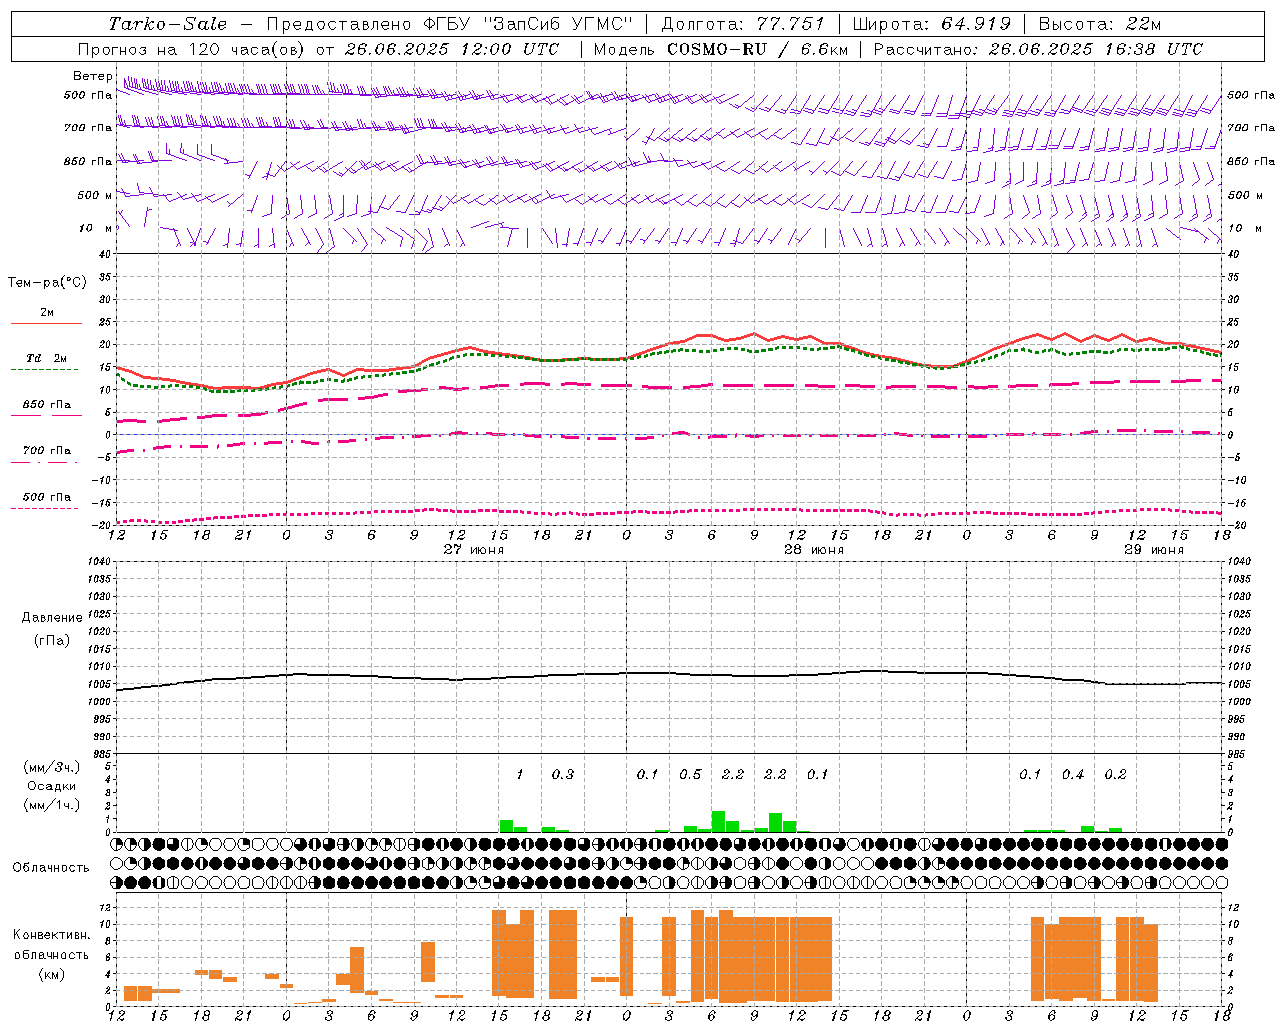Click the Td 2м dew point legend entry

47,358
